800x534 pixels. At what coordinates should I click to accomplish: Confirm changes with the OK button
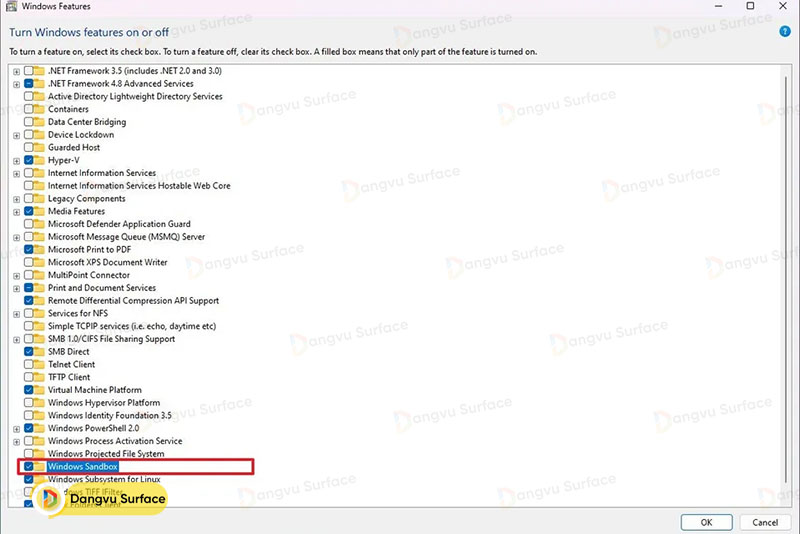point(706,522)
